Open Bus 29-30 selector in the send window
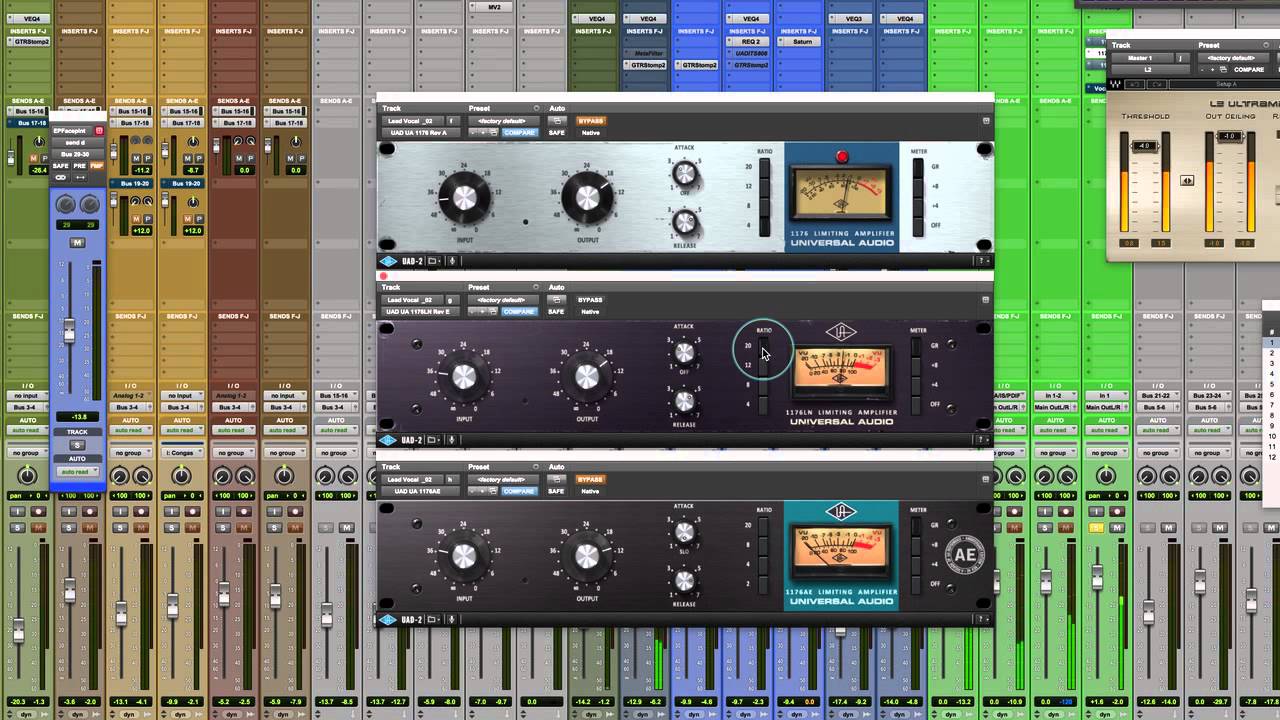This screenshot has width=1280, height=720. (x=78, y=154)
